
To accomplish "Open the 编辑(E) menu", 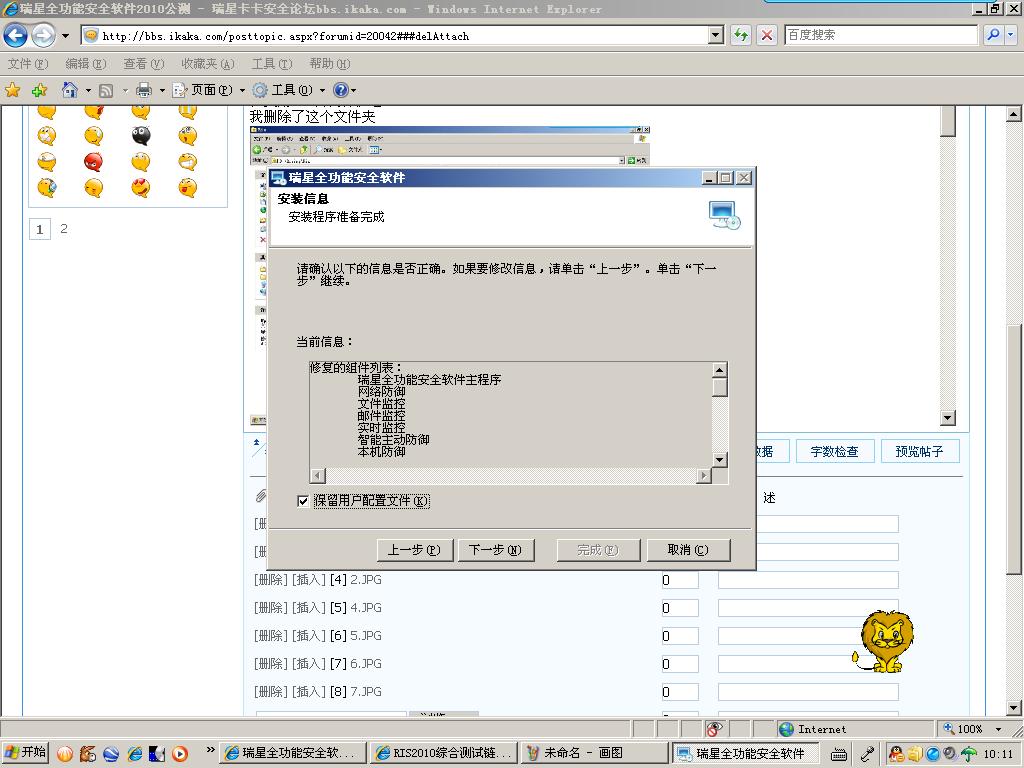I will click(86, 63).
